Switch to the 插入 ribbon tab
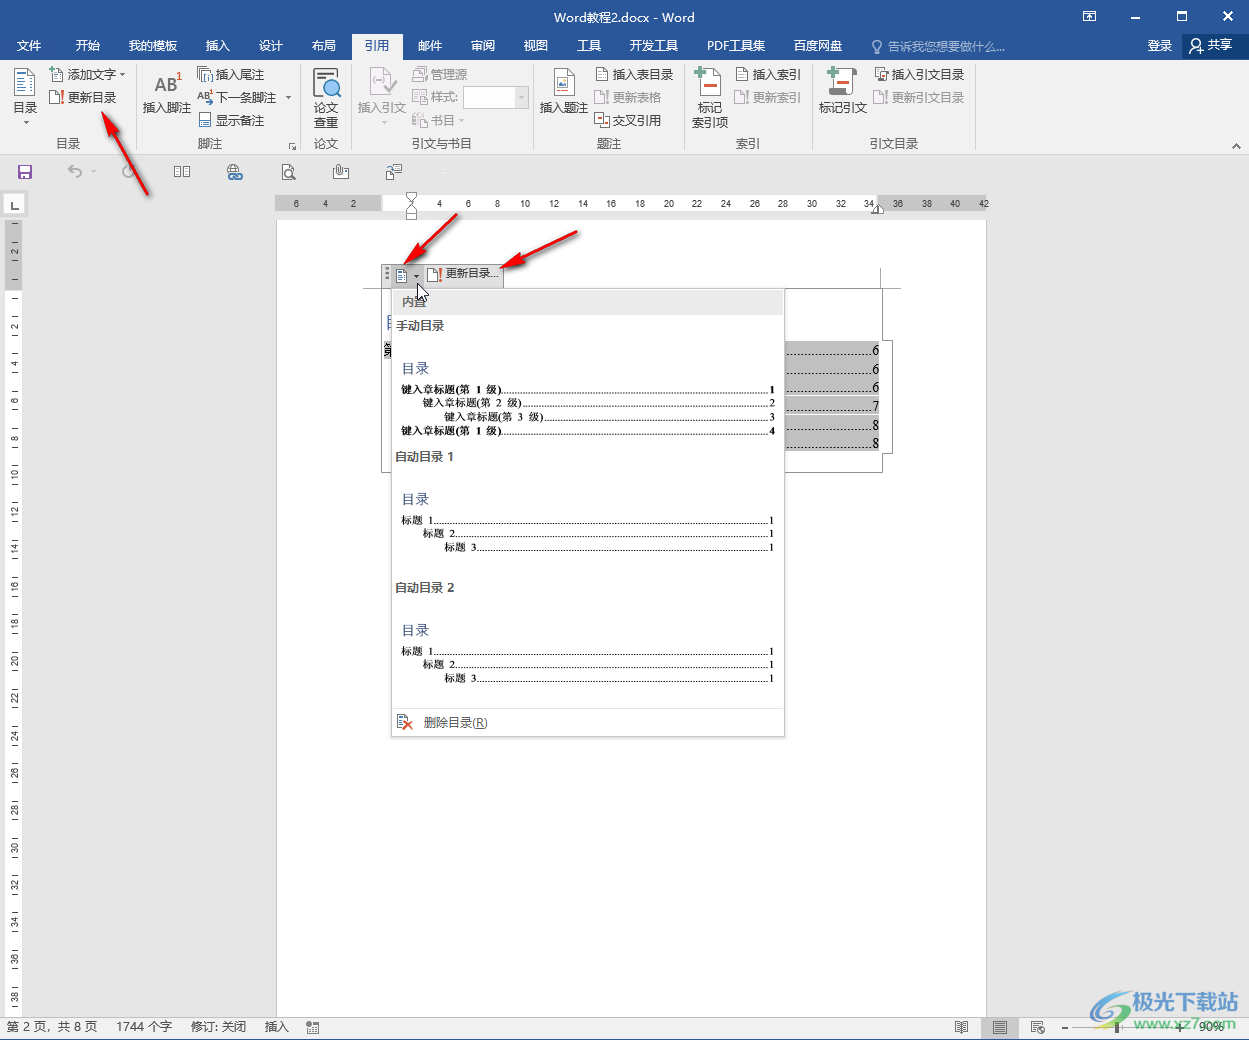1249x1040 pixels. point(217,46)
